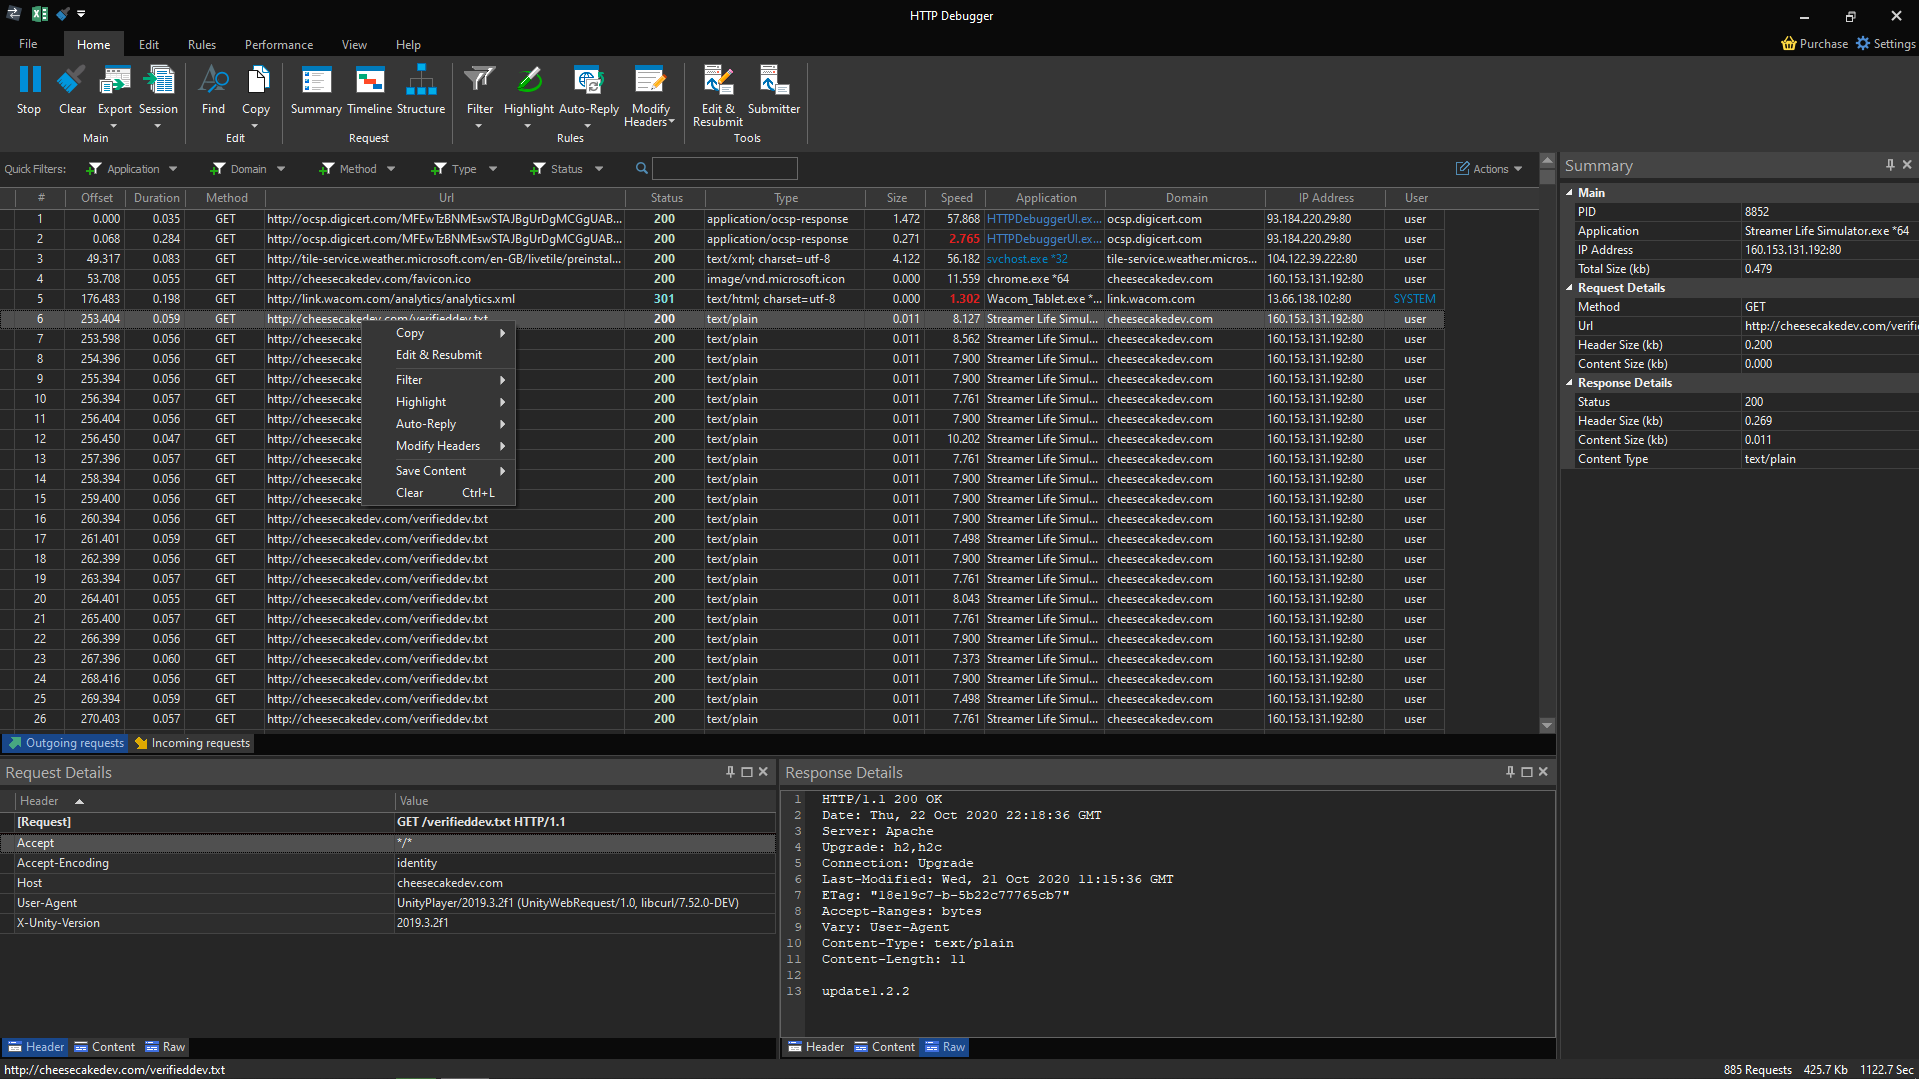This screenshot has width=1919, height=1079.
Task: Collapse the Response Details section in Summary
Action: (x=1569, y=383)
